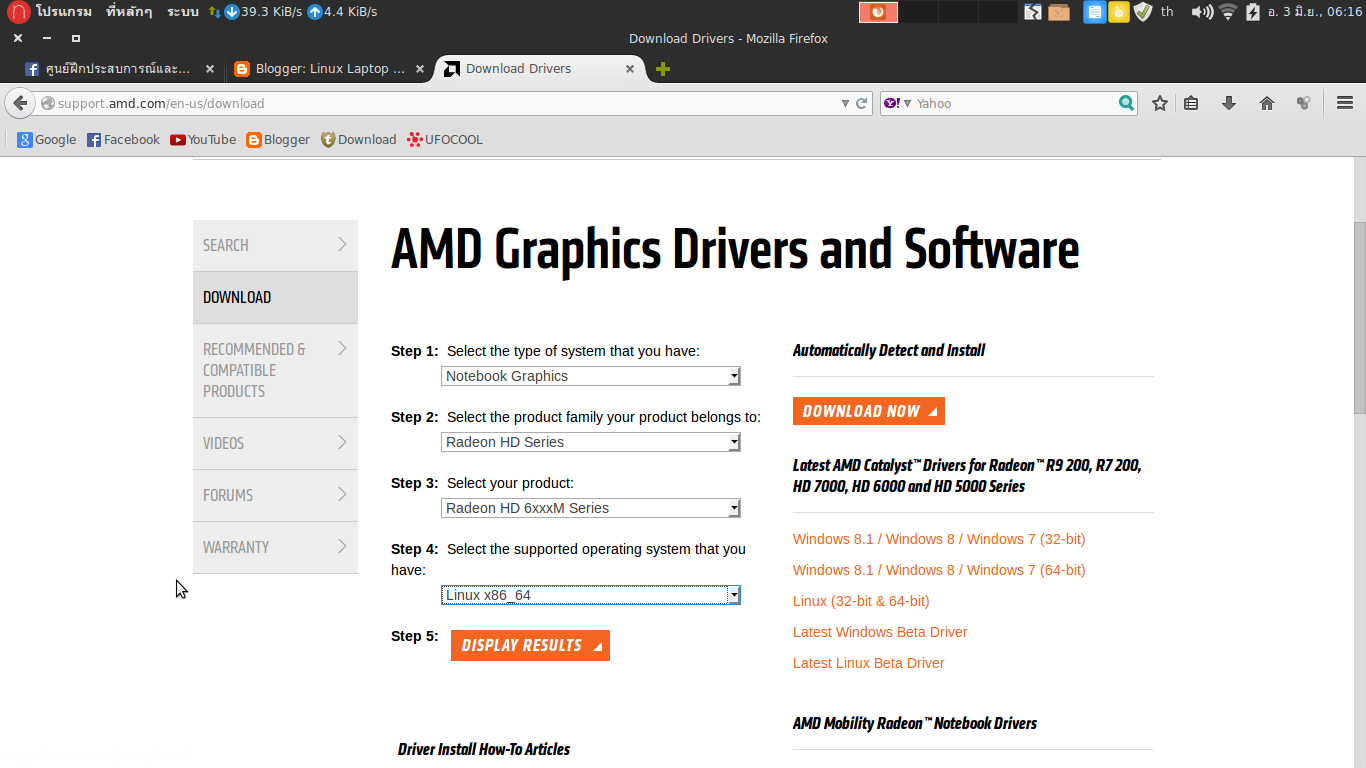Open Facebook from the bookmarks toolbar
Viewport: 1366px width, 768px height.
tap(123, 139)
